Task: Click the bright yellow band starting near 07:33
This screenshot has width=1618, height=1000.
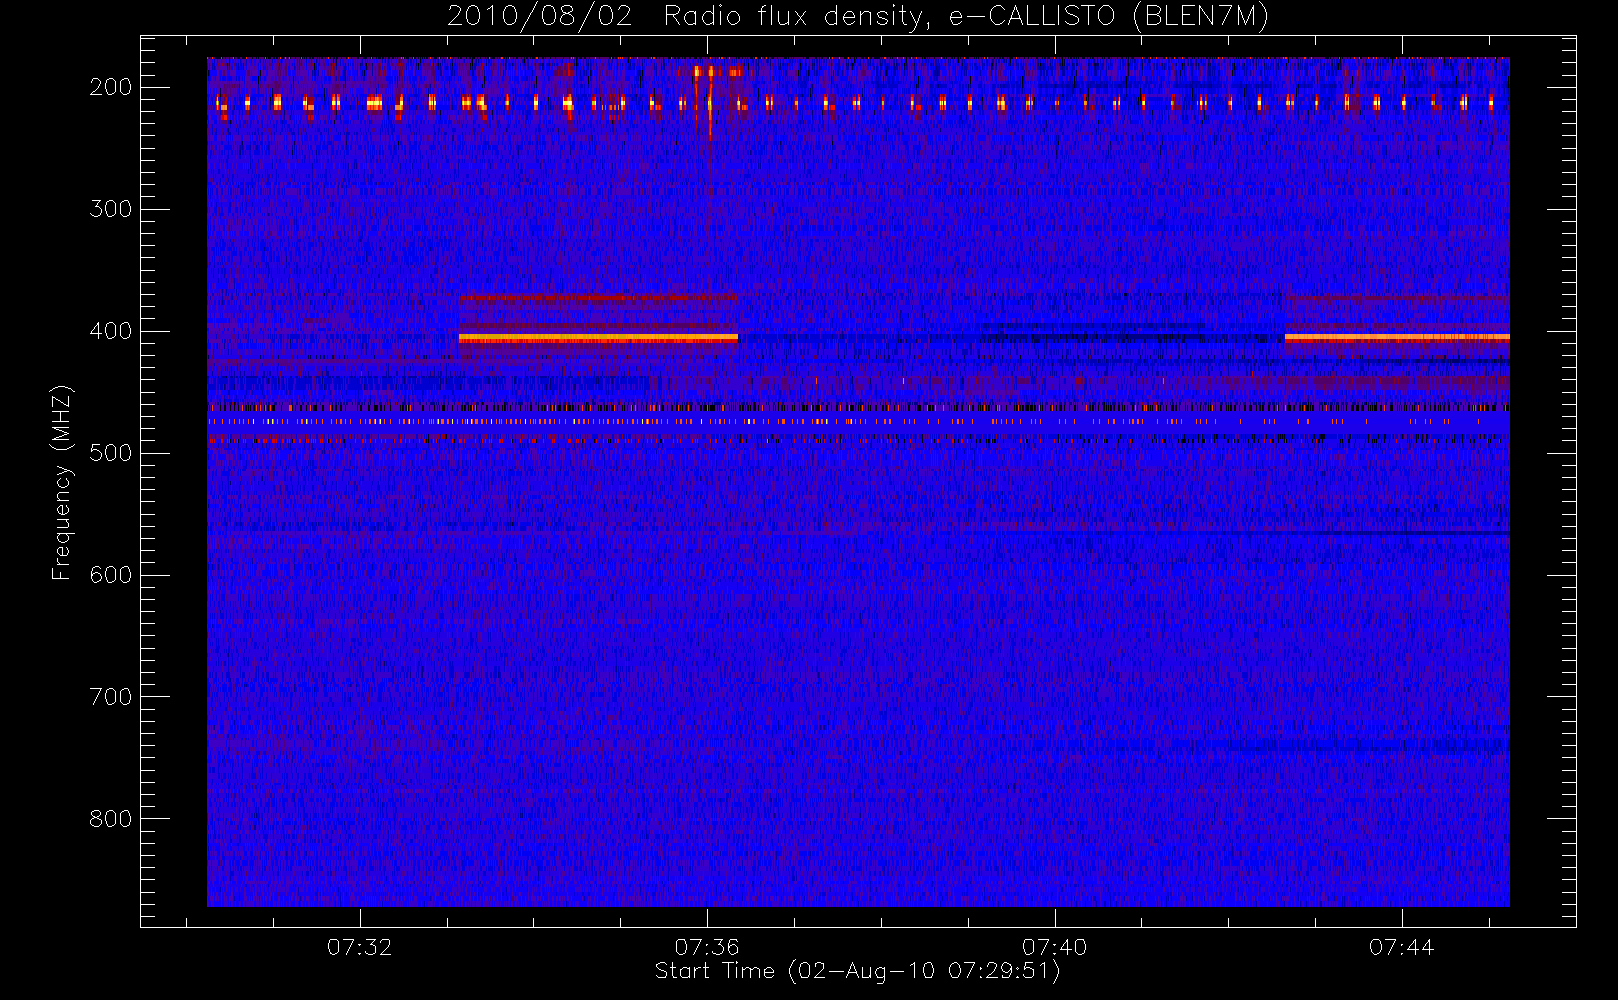Action: click(598, 339)
